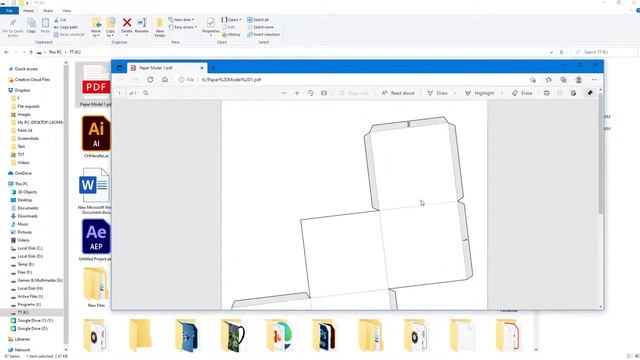Click Cut in the Clipboard group
The width and height of the screenshot is (640, 360).
point(60,20)
